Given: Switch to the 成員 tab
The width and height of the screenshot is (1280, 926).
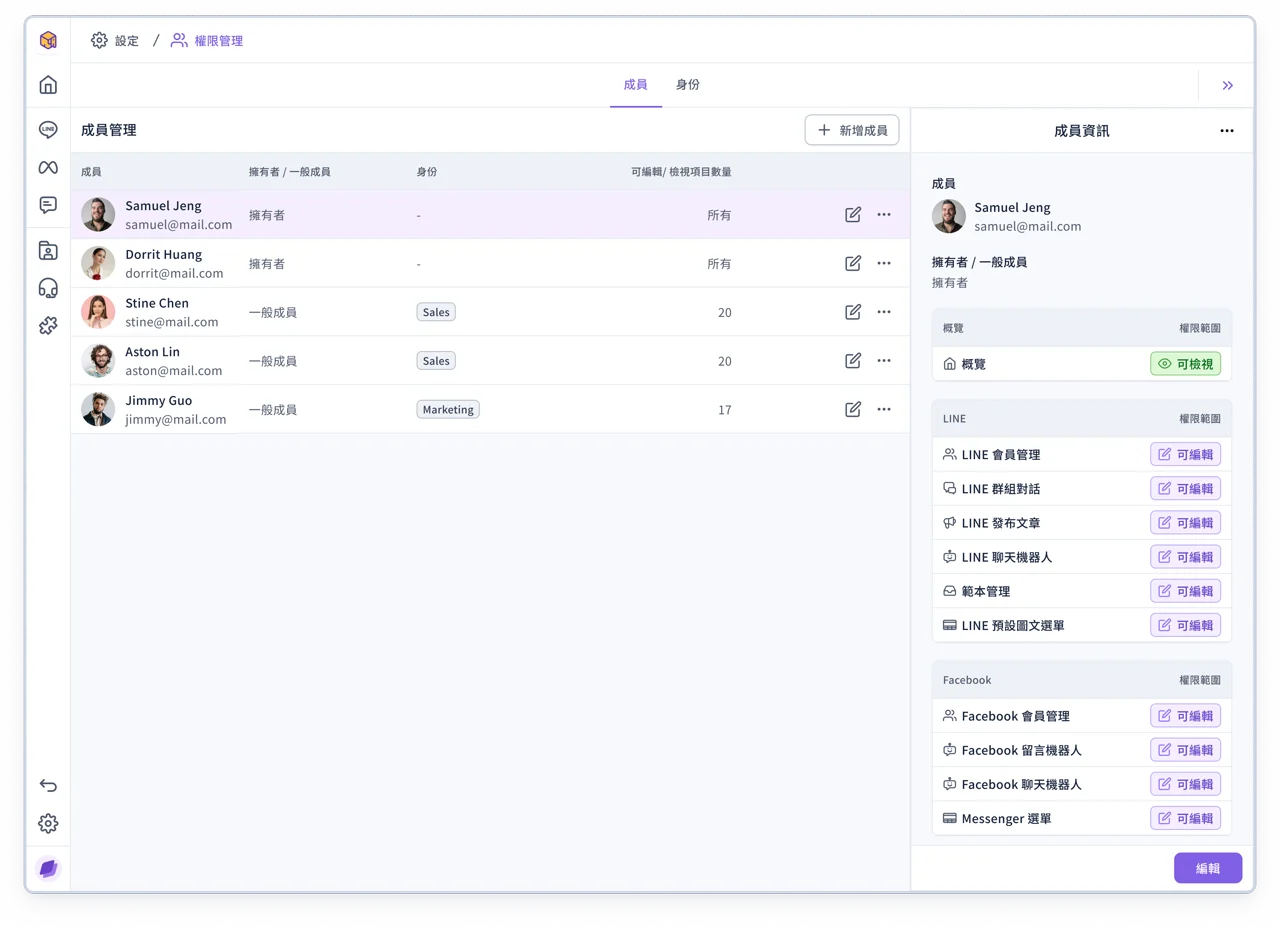Looking at the screenshot, I should pyautogui.click(x=636, y=85).
